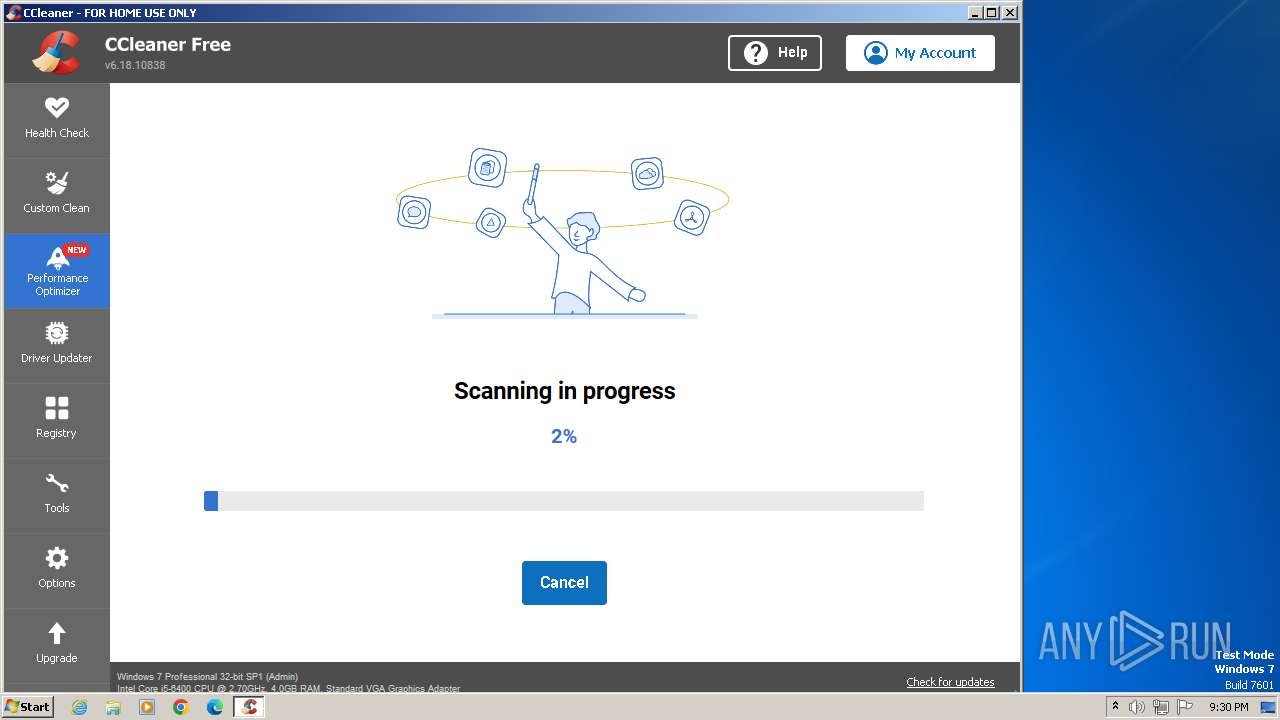The image size is (1280, 720).
Task: Open the Custom Clean section
Action: click(57, 195)
